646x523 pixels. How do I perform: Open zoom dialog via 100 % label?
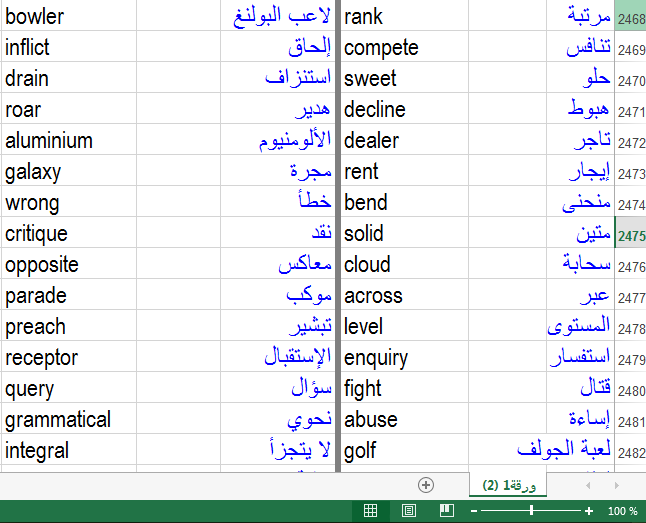click(623, 511)
